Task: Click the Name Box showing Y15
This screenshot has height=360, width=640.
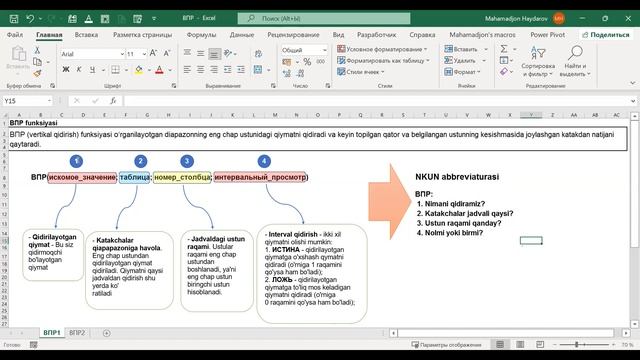Action: pos(27,101)
